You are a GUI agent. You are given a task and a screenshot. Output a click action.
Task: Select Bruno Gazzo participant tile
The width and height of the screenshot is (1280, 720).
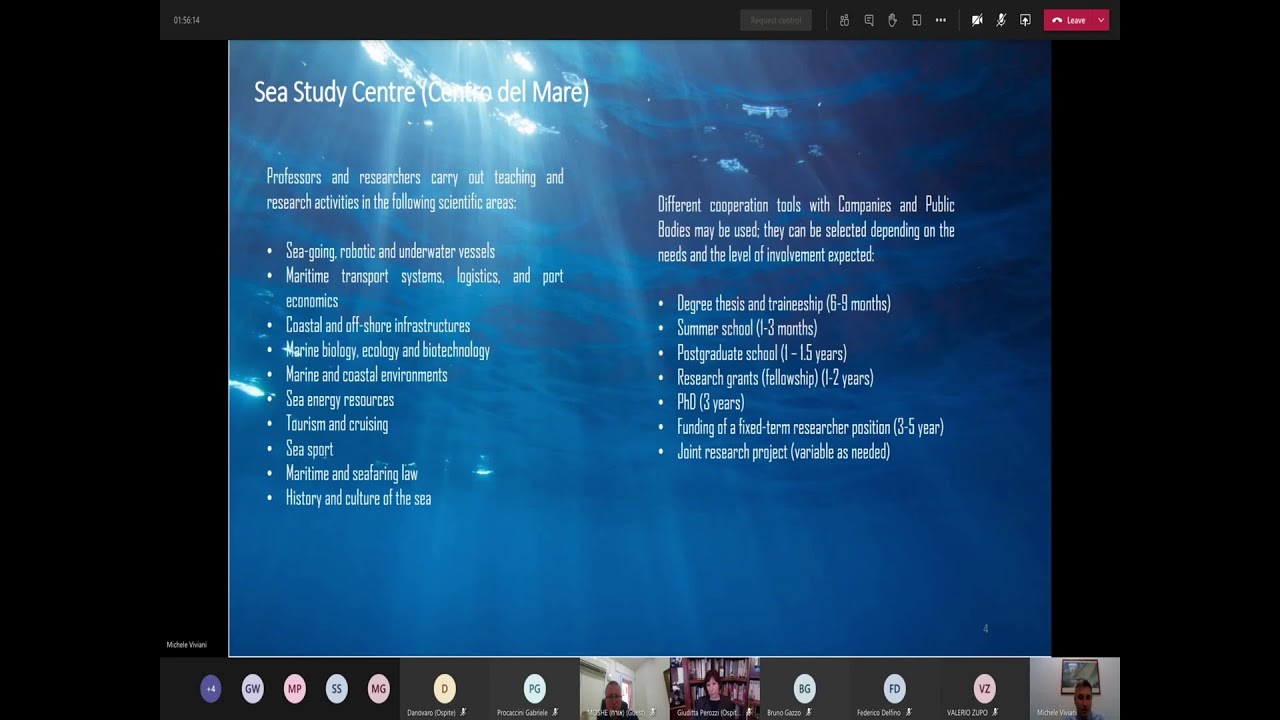pyautogui.click(x=805, y=689)
